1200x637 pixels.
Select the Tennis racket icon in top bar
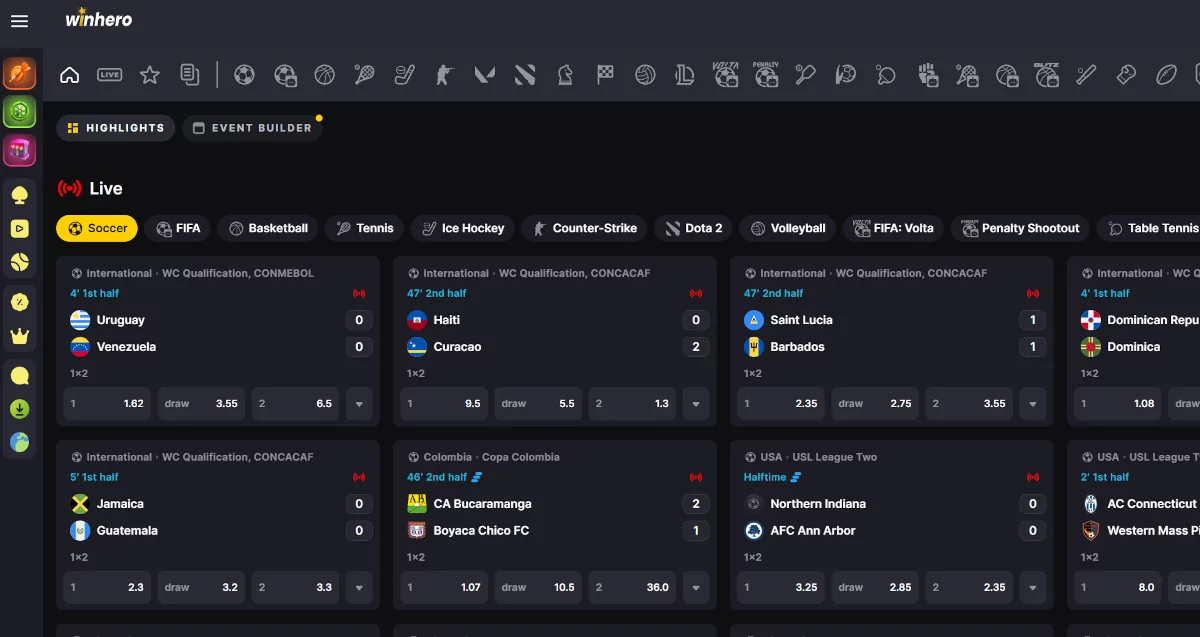tap(364, 74)
